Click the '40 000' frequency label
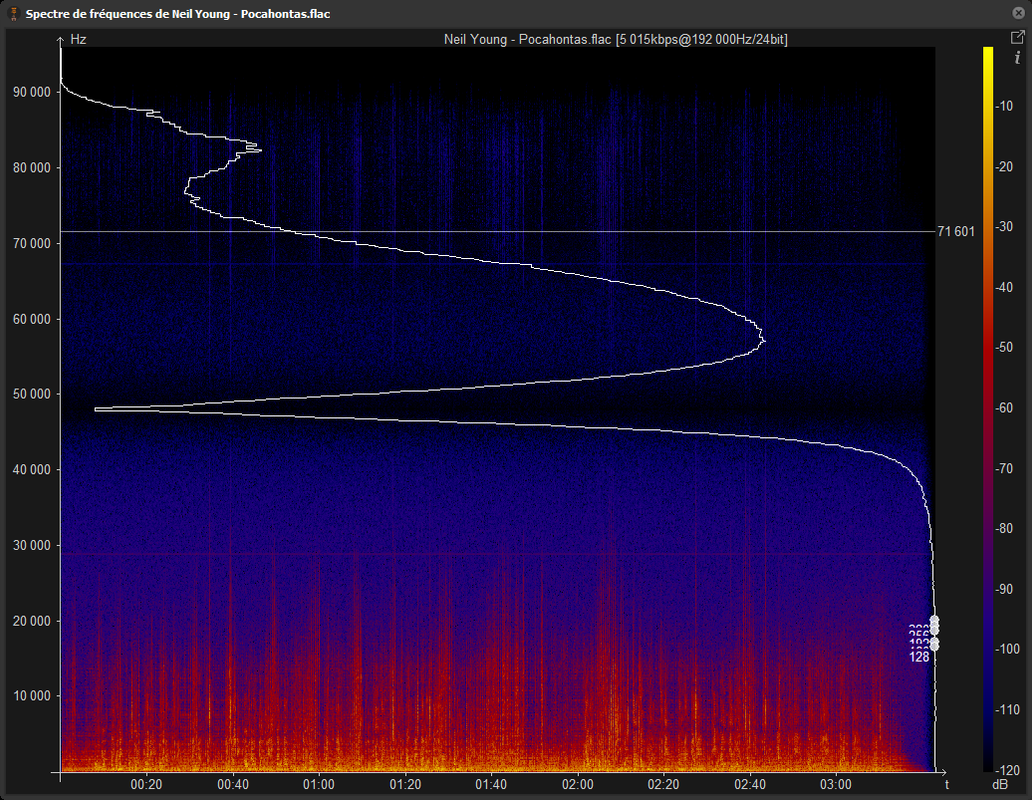The image size is (1032, 800). [x=32, y=470]
